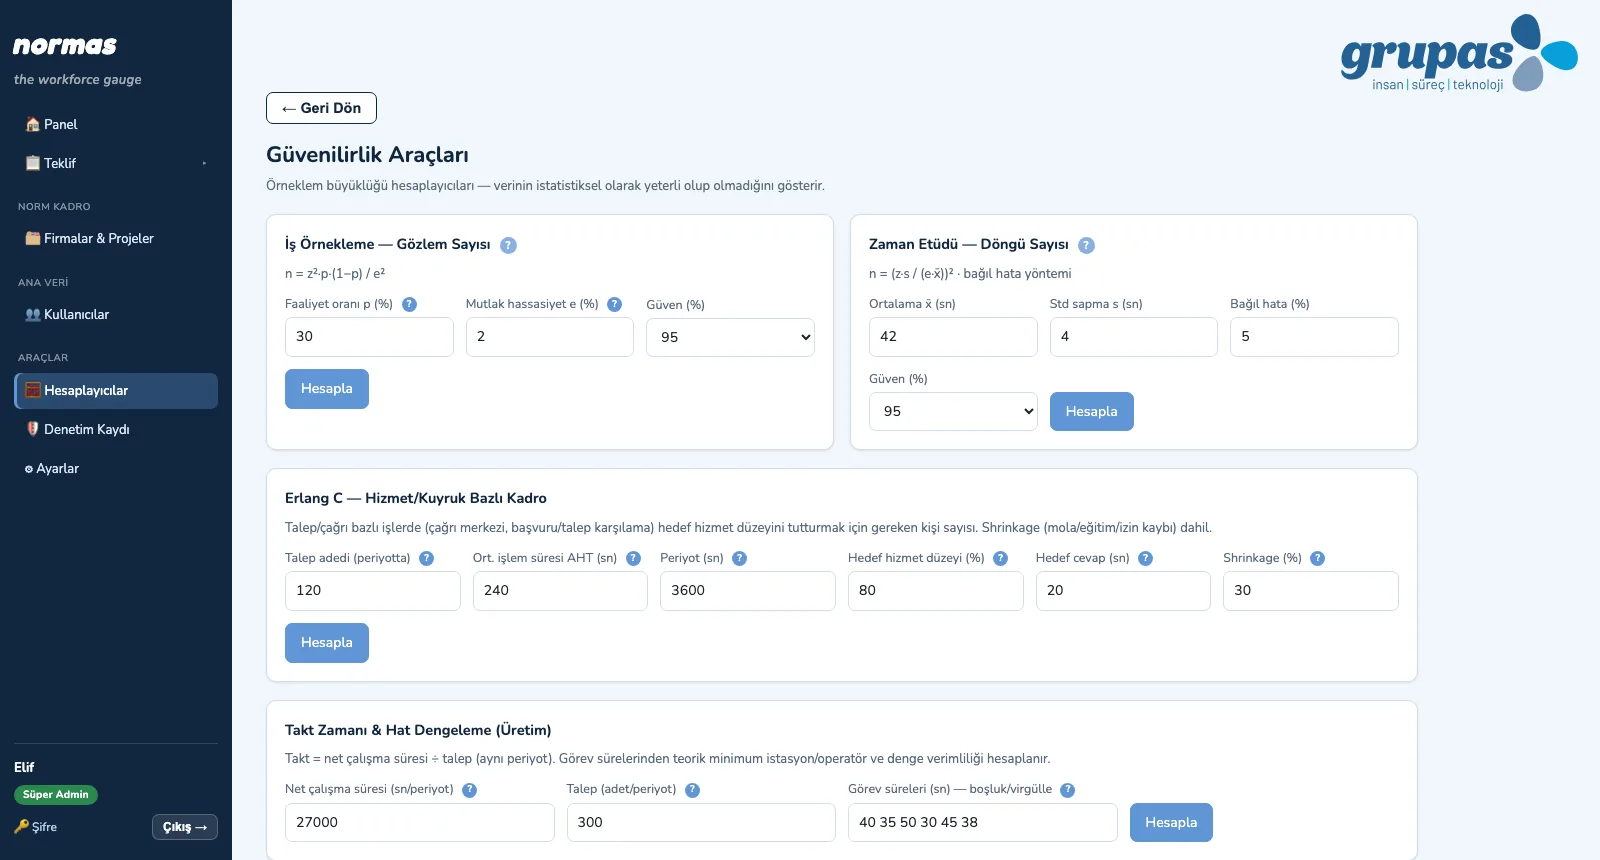Click help icon next to Zaman Etüdü title
The height and width of the screenshot is (860, 1600).
[1086, 245]
